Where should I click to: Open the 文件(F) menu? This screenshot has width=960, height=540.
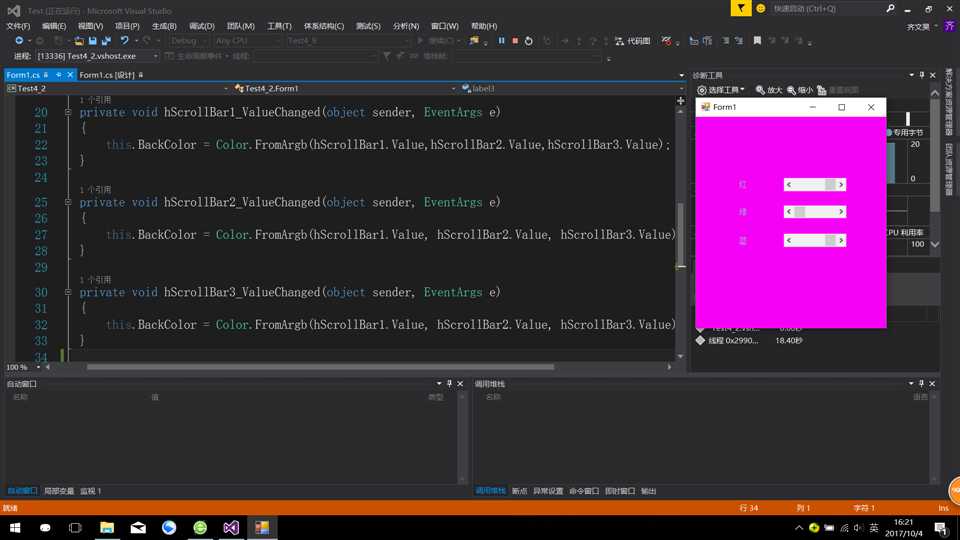click(18, 26)
